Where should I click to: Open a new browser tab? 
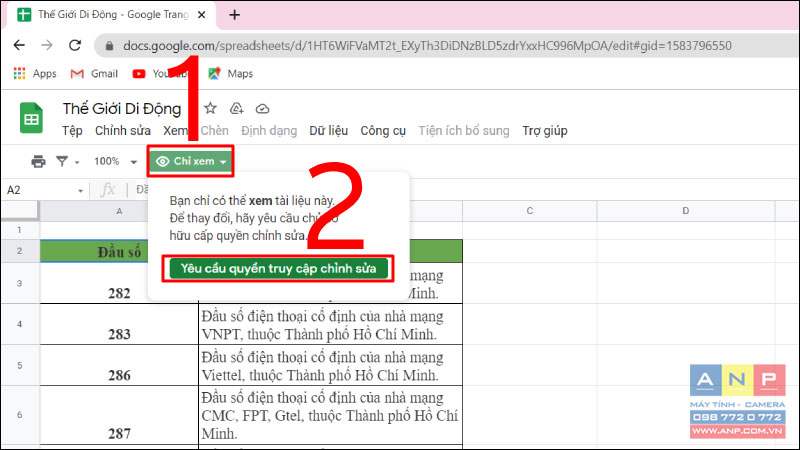(235, 15)
